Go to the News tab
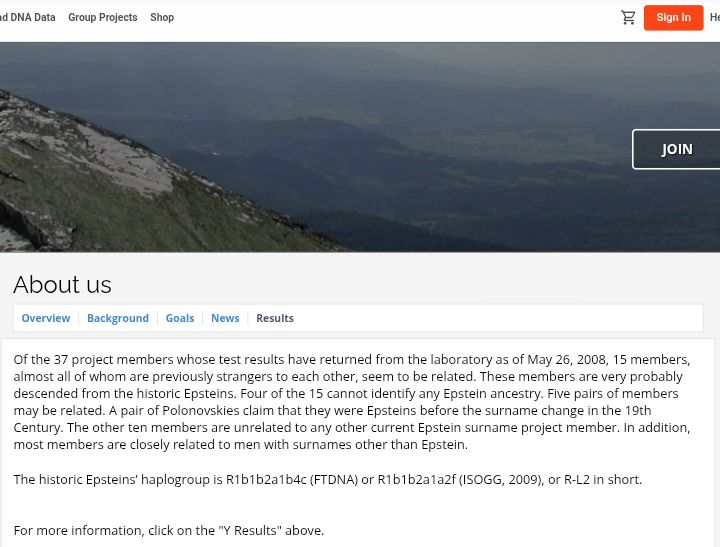The height and width of the screenshot is (547, 720). [225, 318]
